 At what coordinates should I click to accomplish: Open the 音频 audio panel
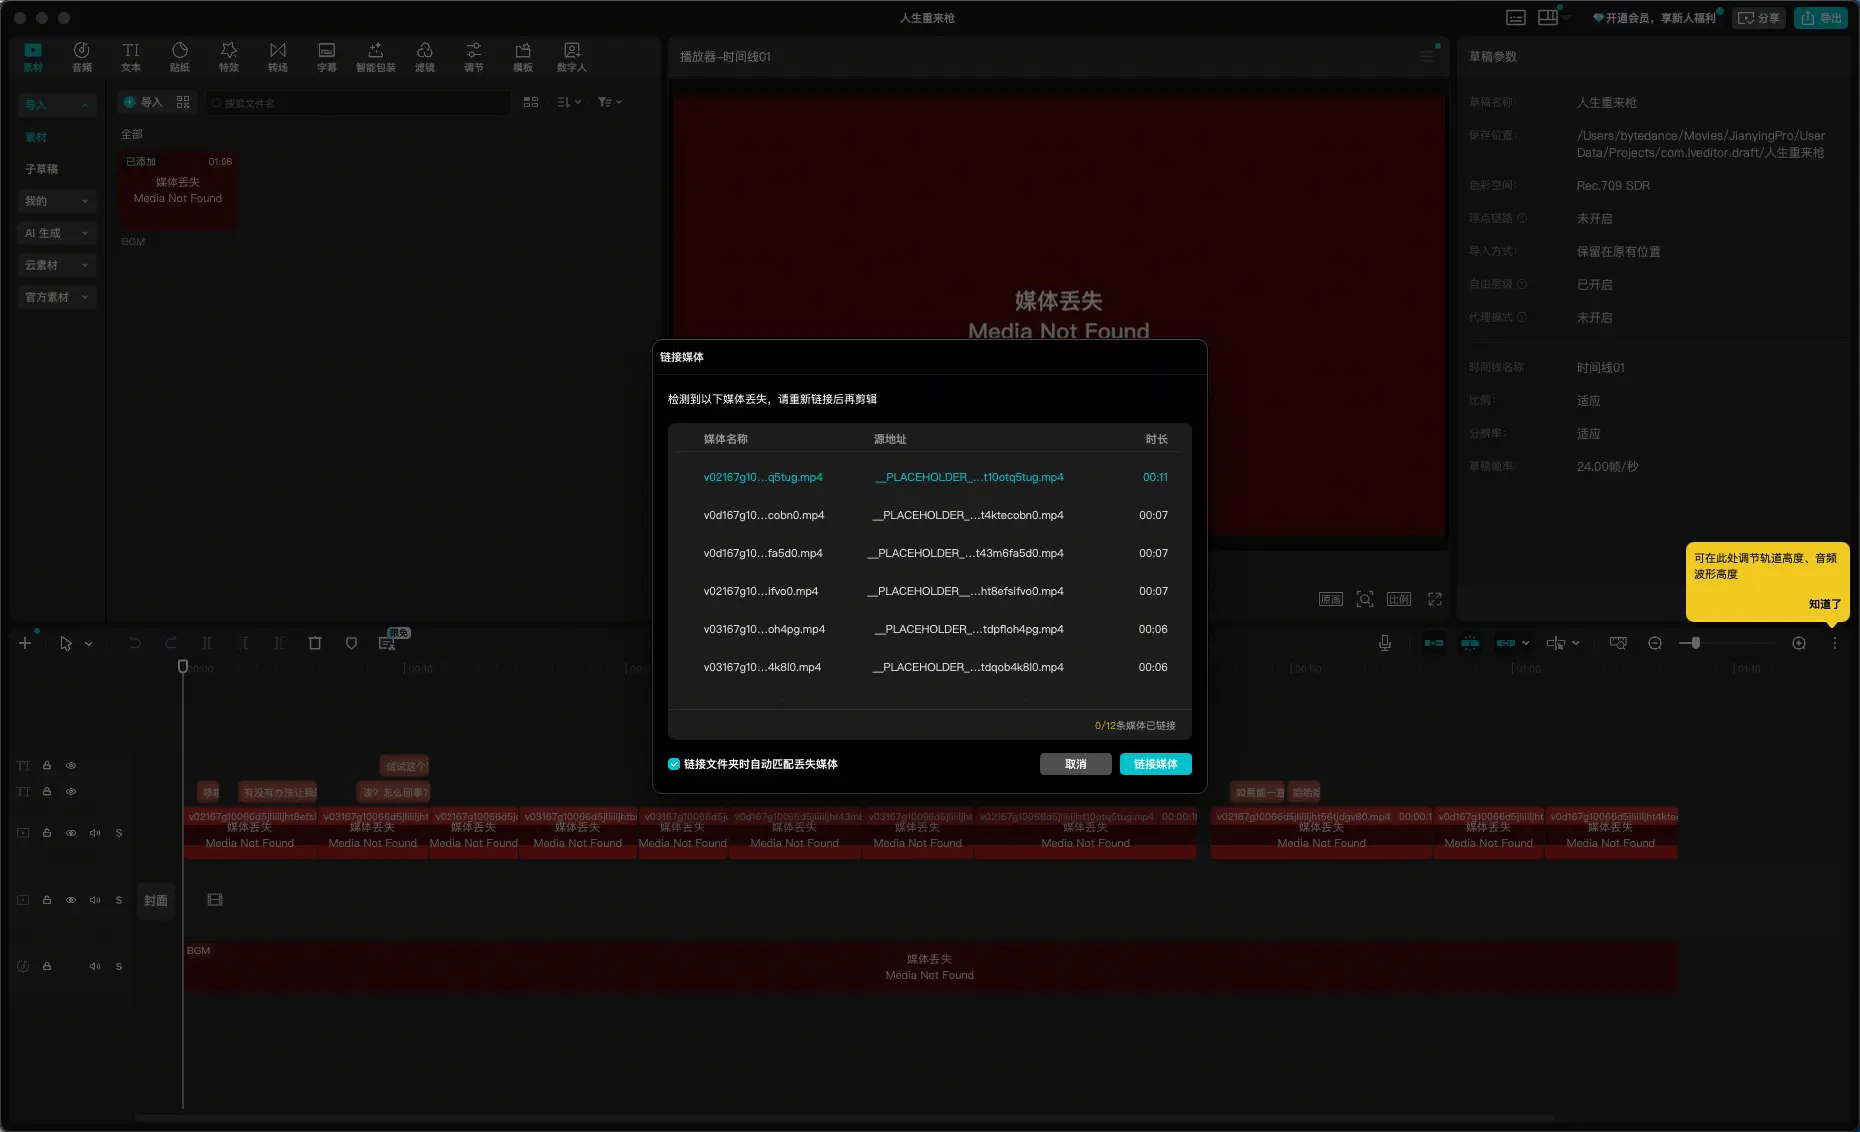[x=82, y=57]
